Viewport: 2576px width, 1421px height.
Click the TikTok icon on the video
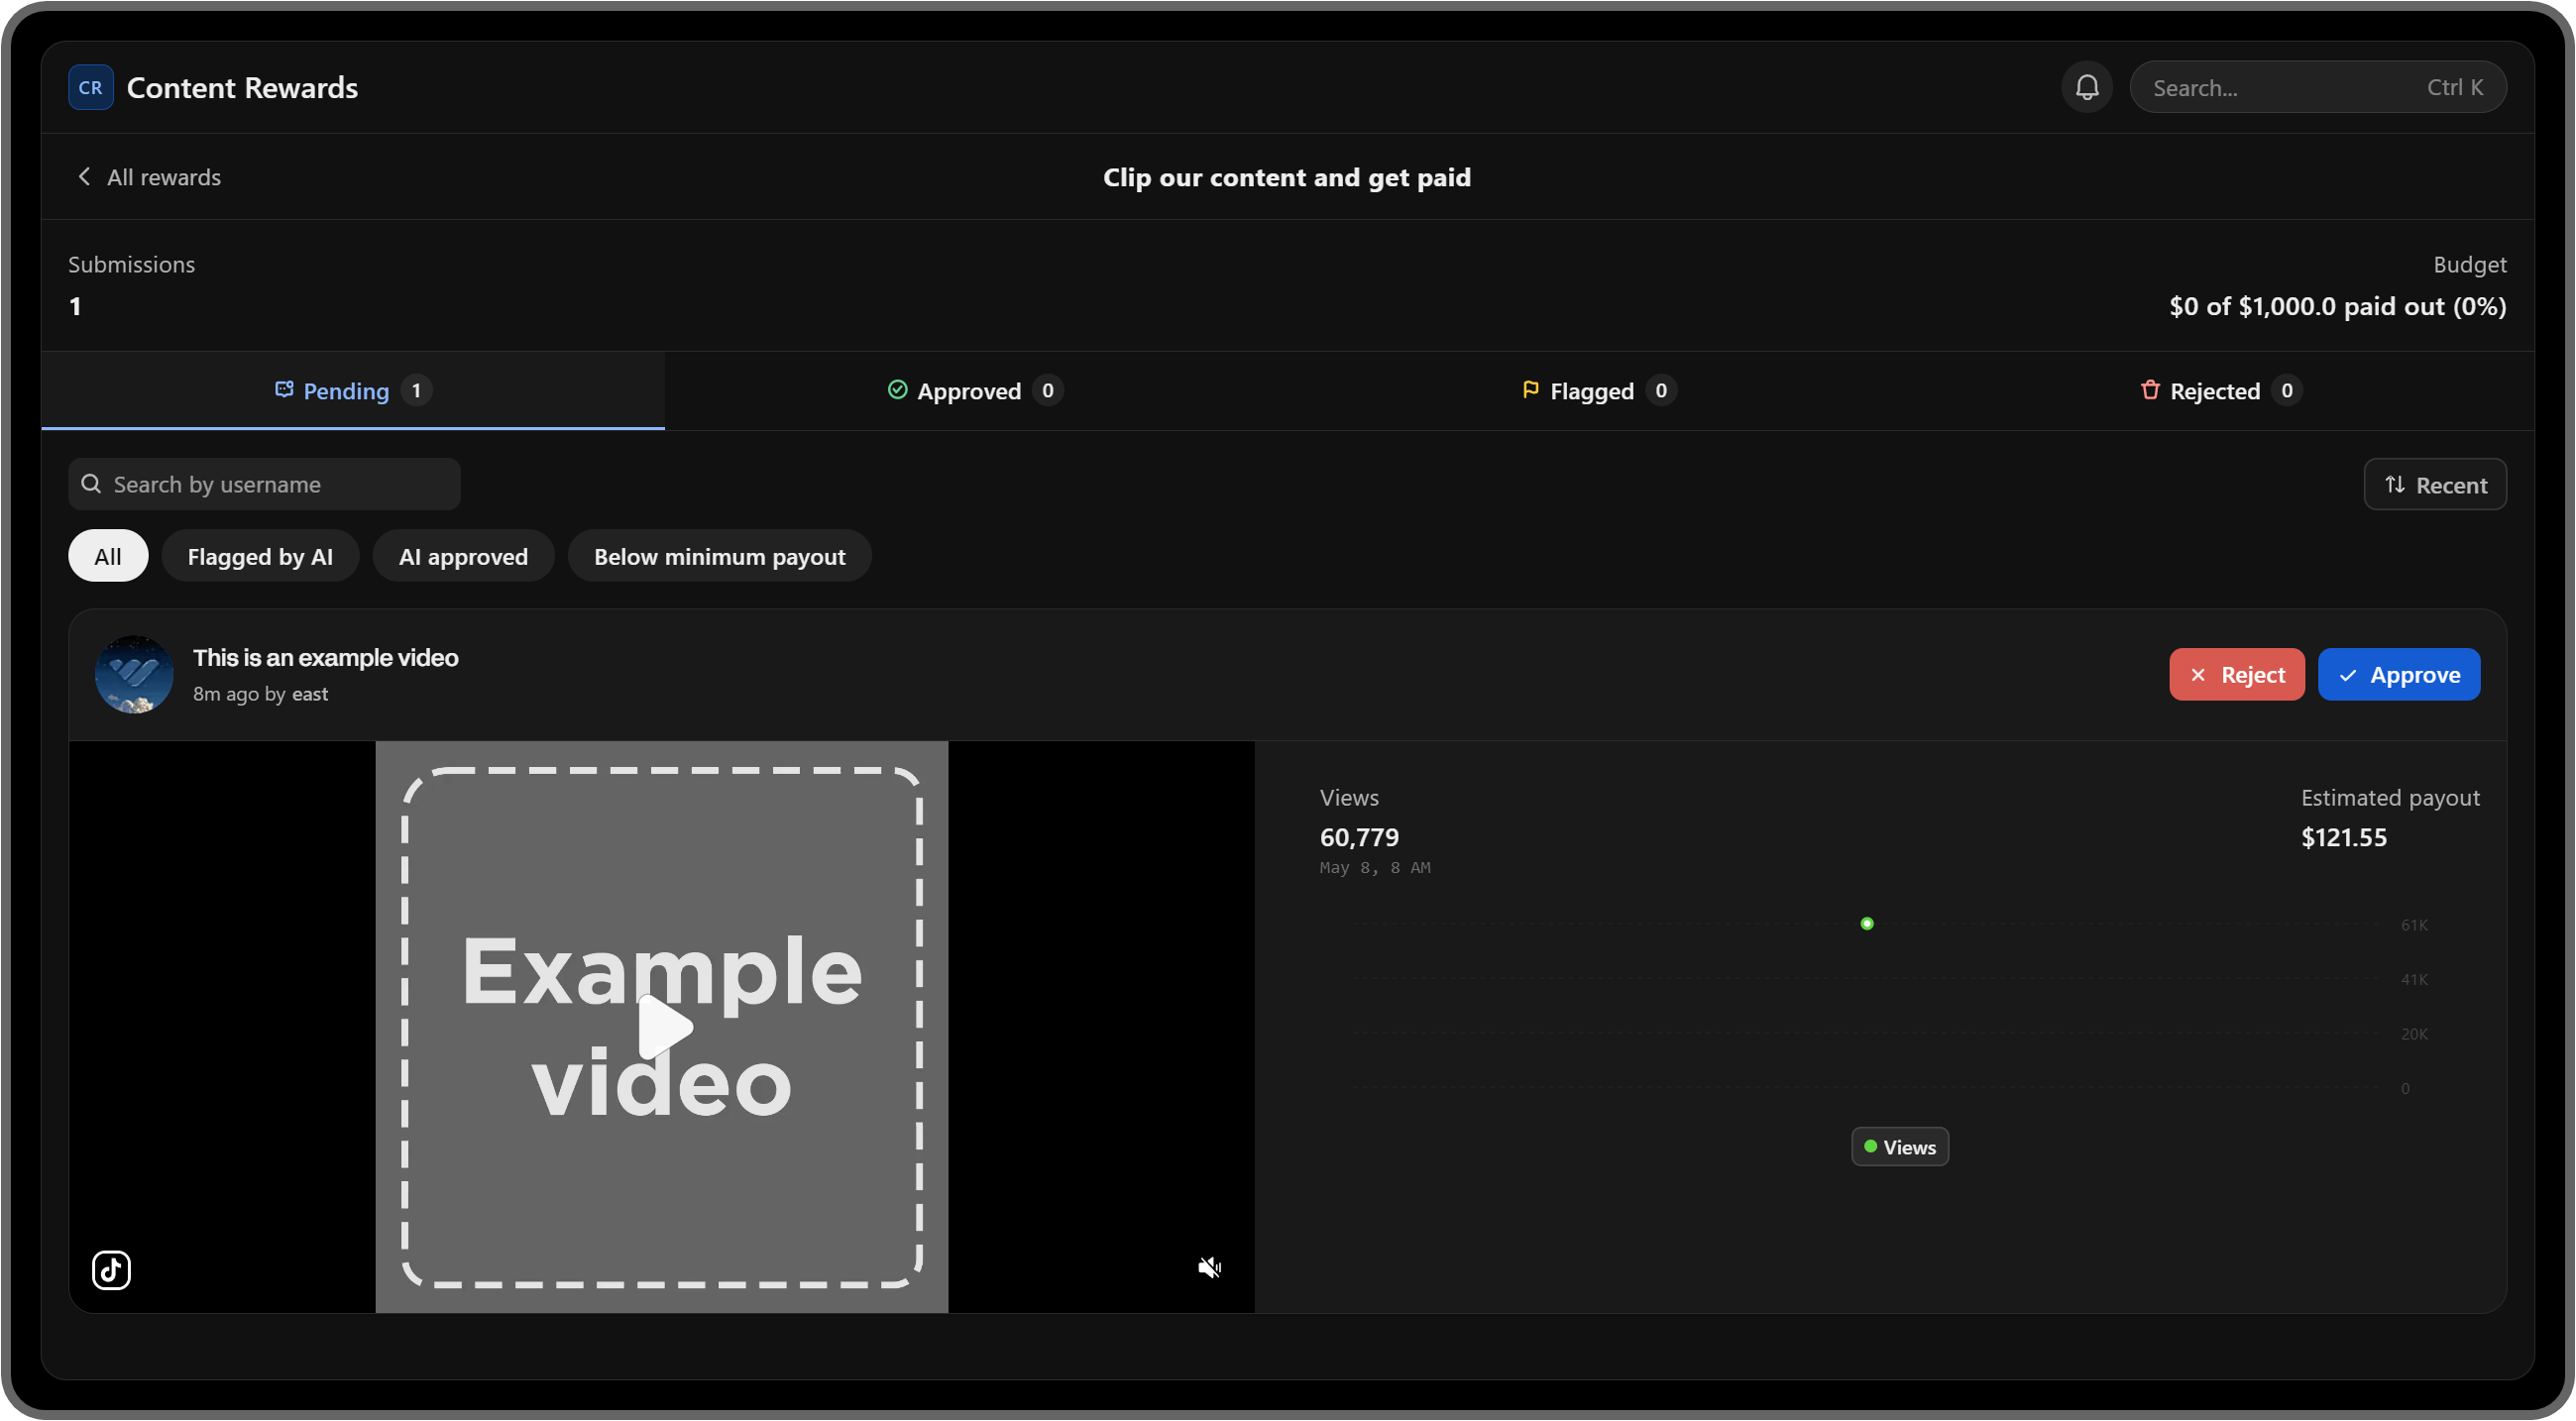[111, 1269]
